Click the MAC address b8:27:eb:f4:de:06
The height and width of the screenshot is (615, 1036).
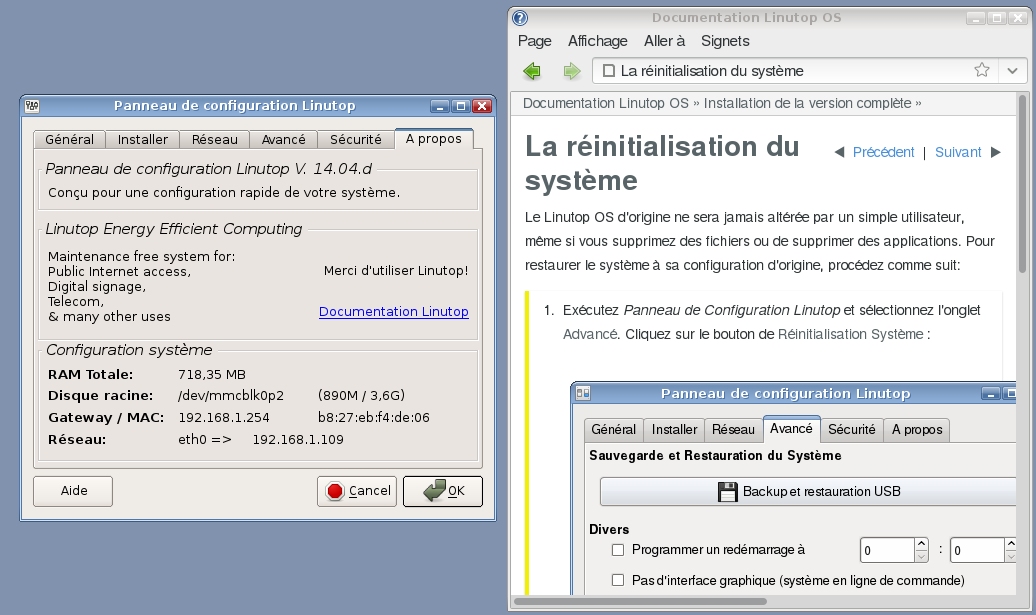tap(374, 417)
